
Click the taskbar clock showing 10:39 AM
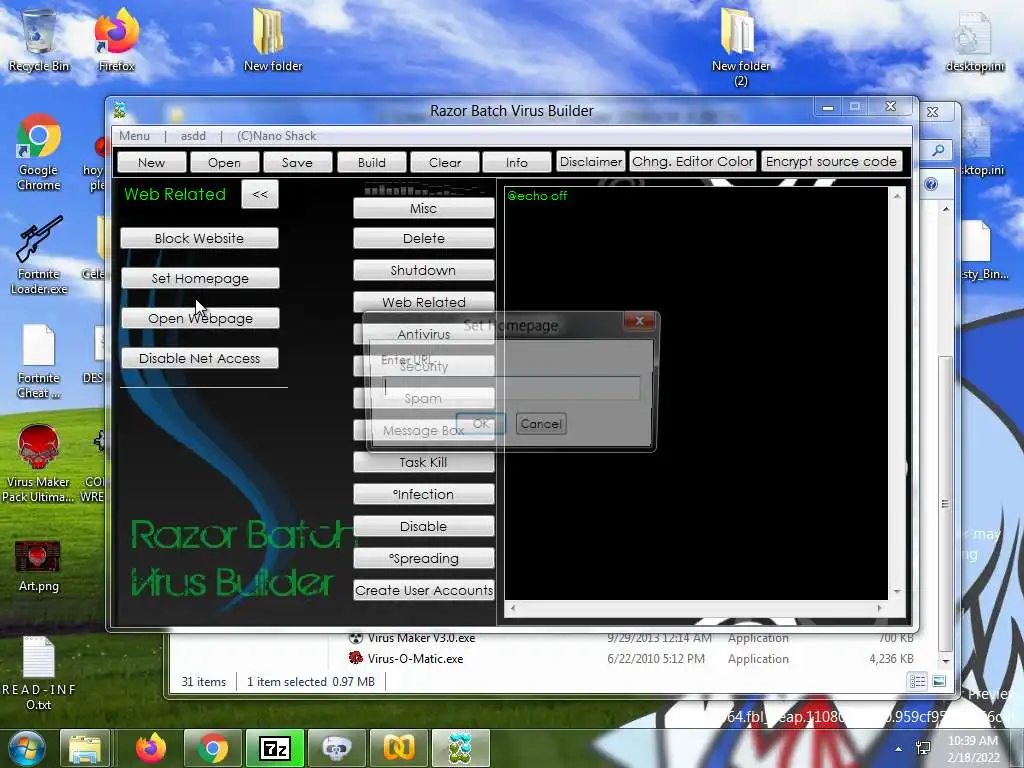973,749
